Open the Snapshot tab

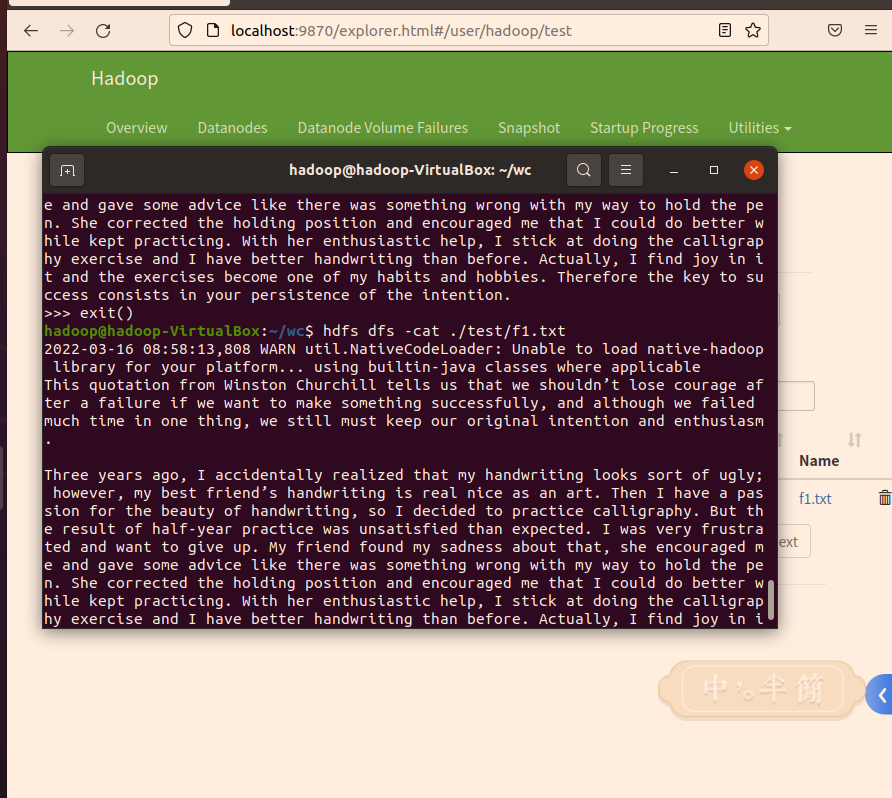tap(529, 128)
